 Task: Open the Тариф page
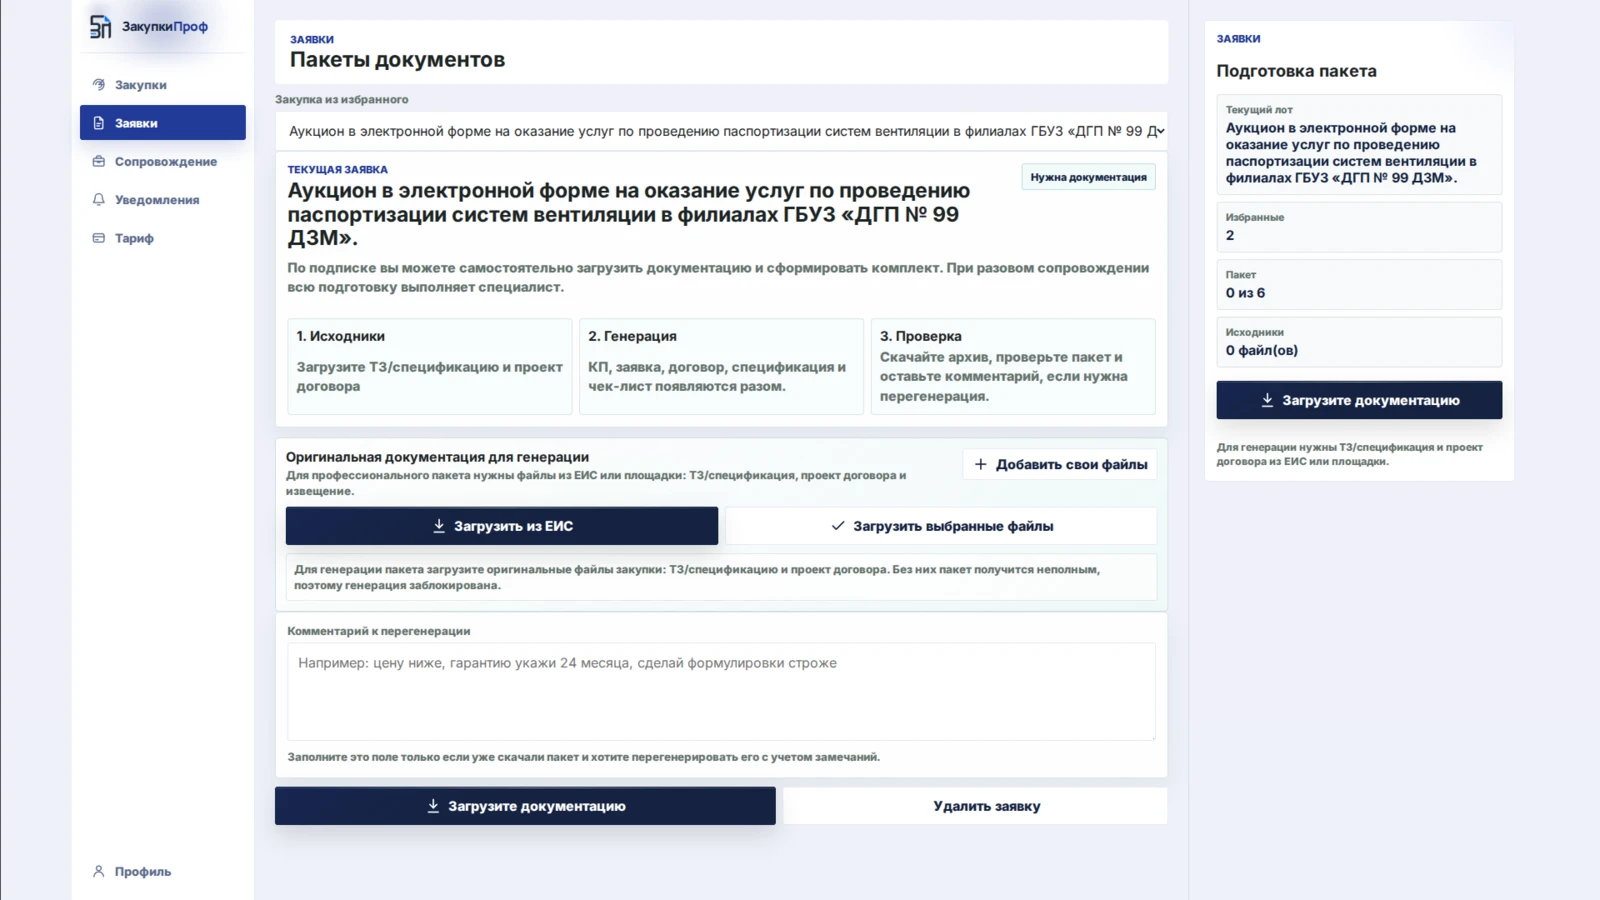tap(163, 238)
